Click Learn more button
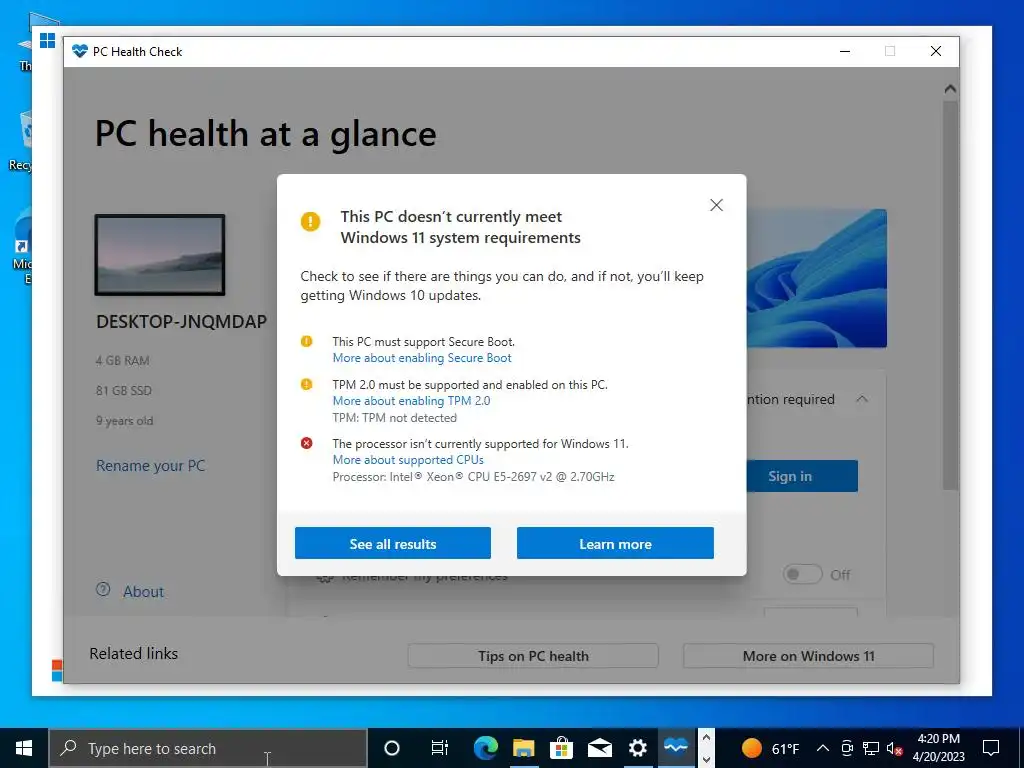 (x=615, y=543)
